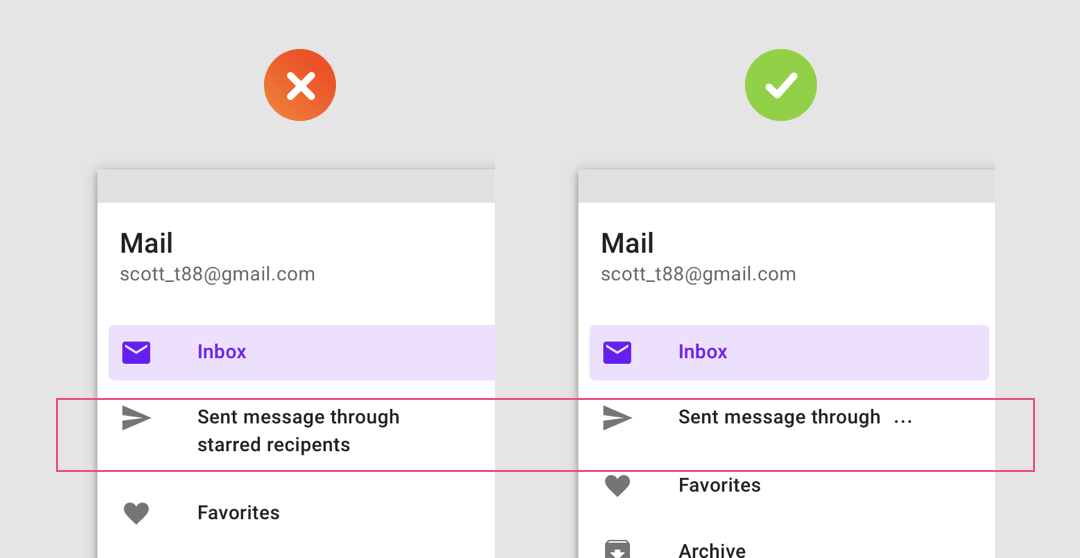
Task: Click scott_t88@gmail.com in the right drawer
Action: pos(698,274)
